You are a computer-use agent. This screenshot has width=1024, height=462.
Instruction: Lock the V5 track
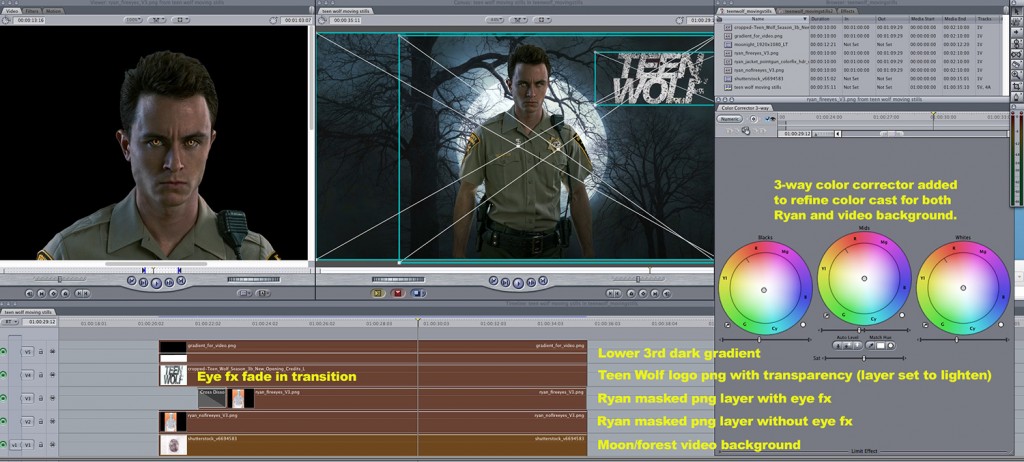click(40, 352)
